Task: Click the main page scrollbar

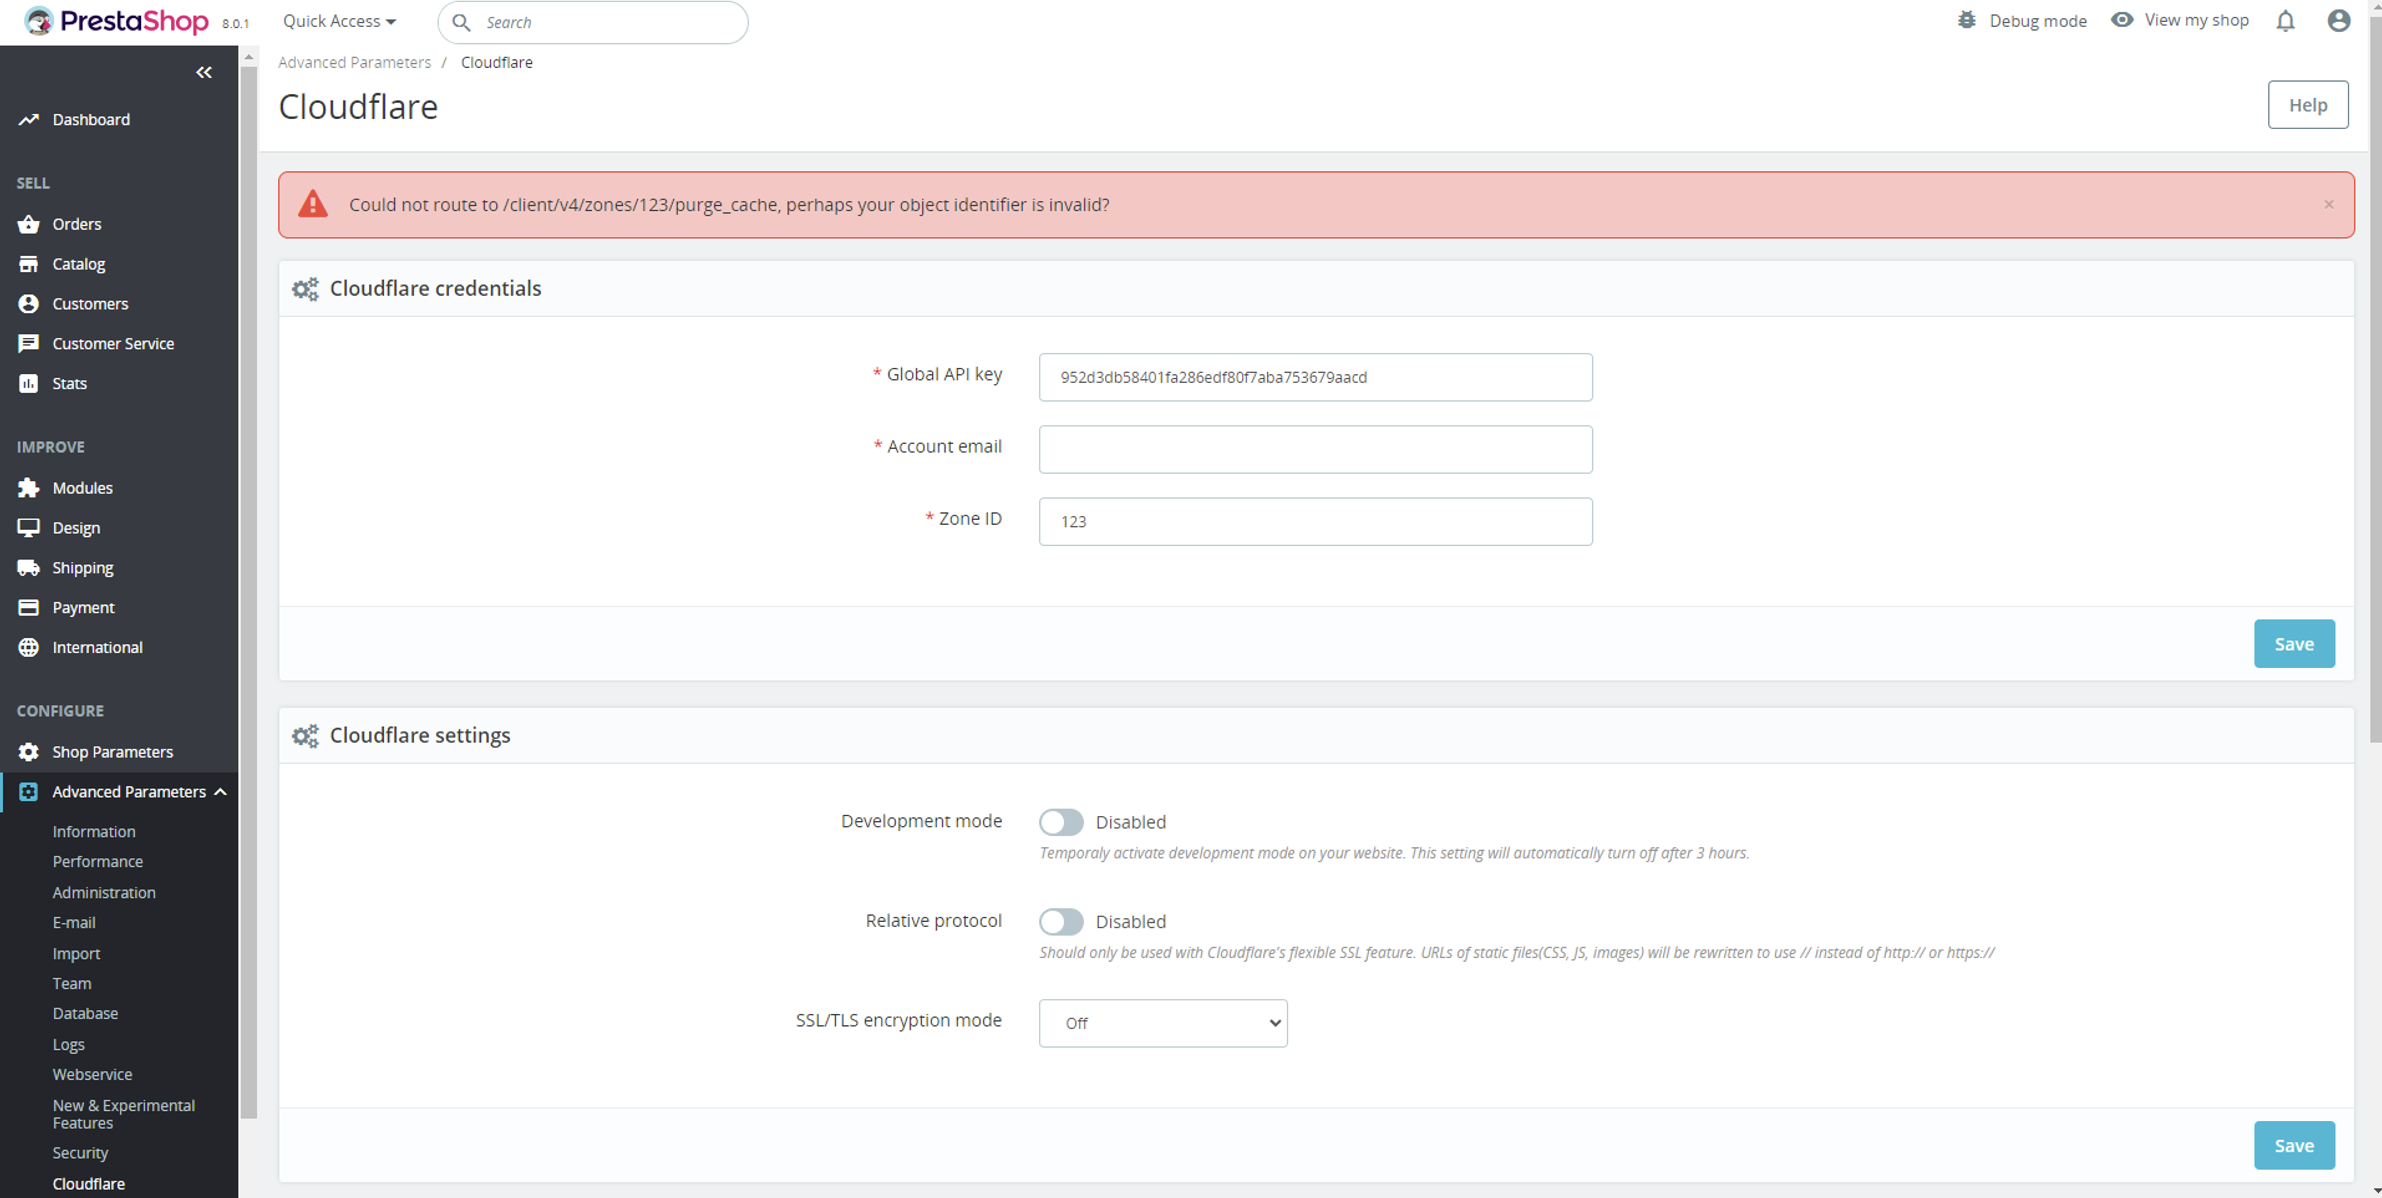Action: 2375,380
